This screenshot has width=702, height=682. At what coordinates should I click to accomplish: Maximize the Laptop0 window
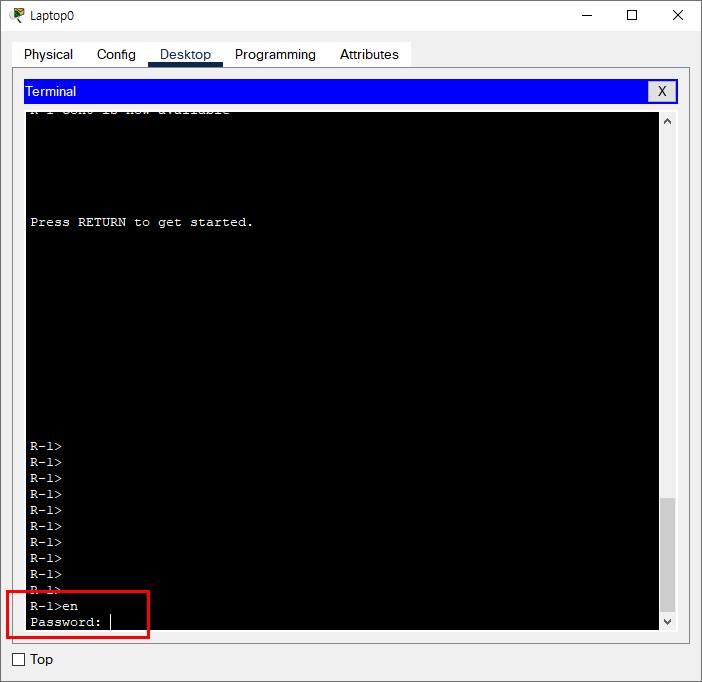632,15
